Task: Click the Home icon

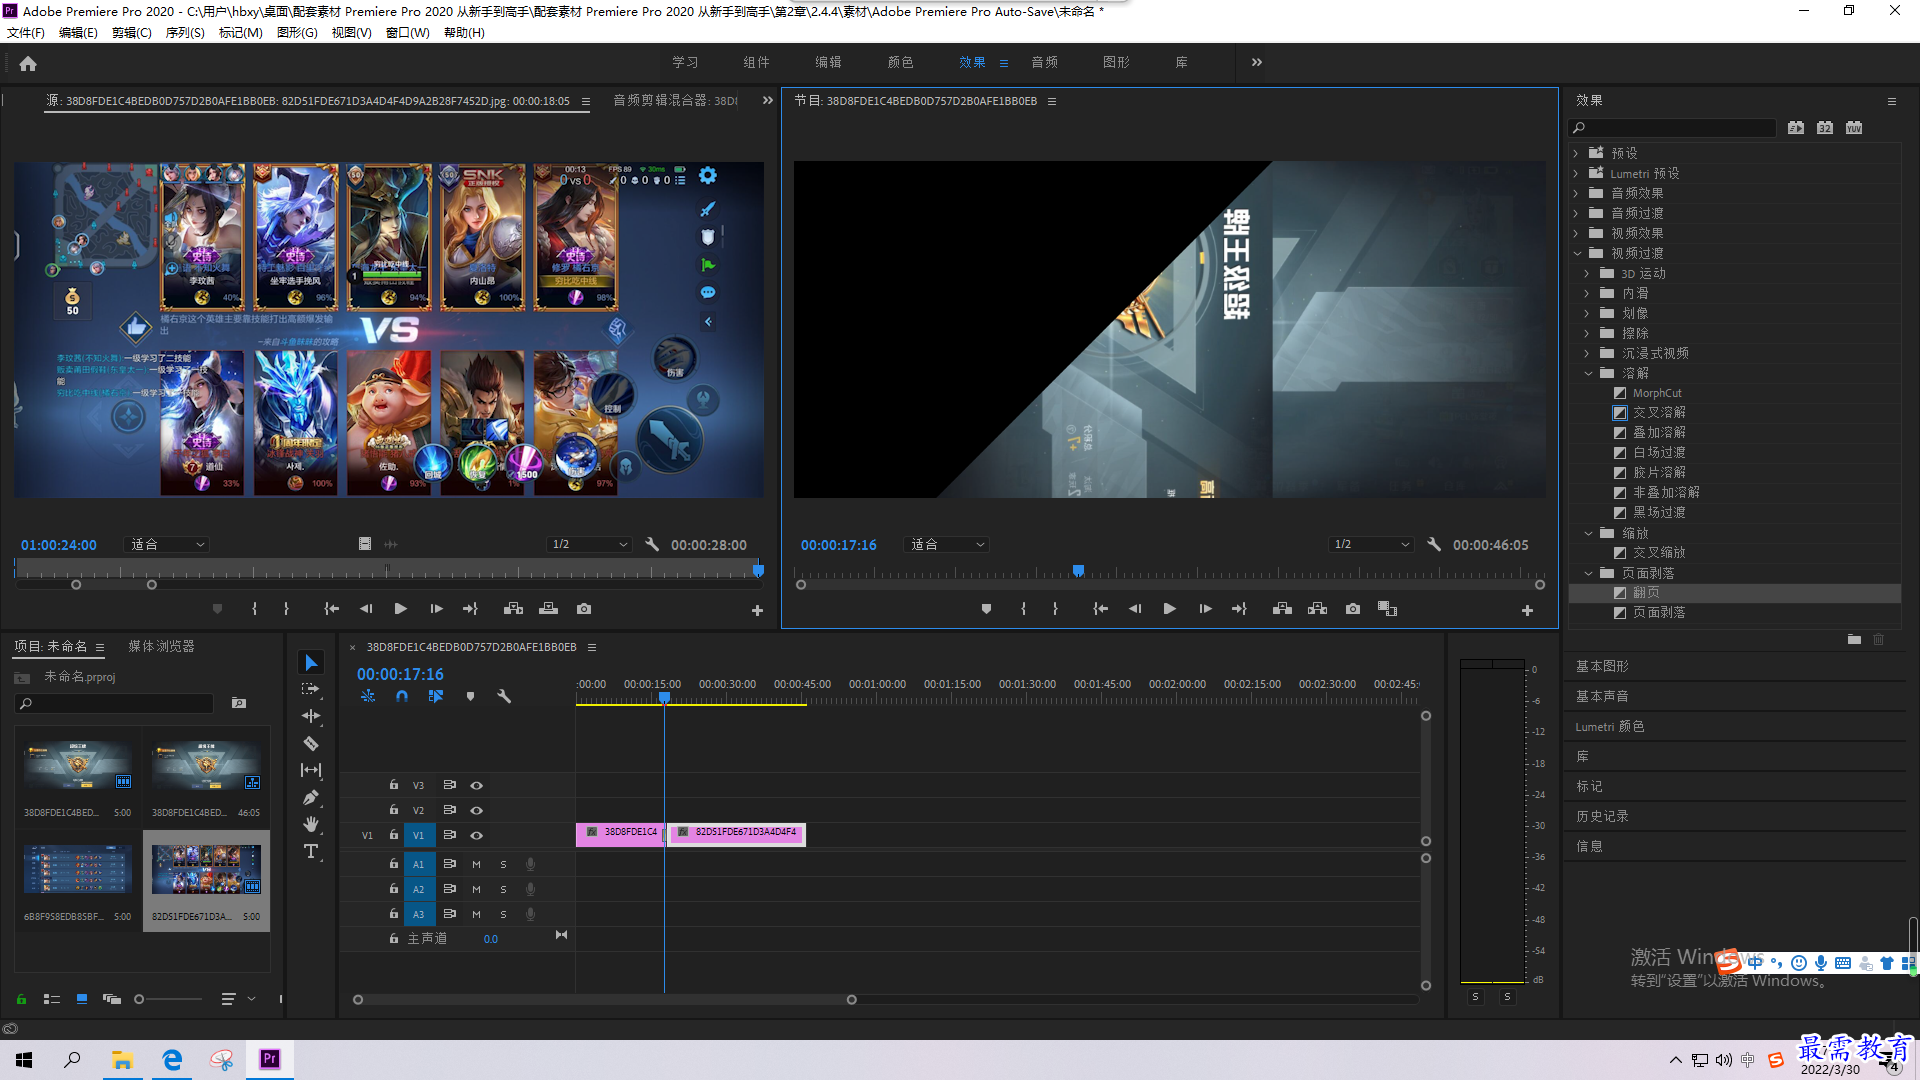Action: pos(28,63)
